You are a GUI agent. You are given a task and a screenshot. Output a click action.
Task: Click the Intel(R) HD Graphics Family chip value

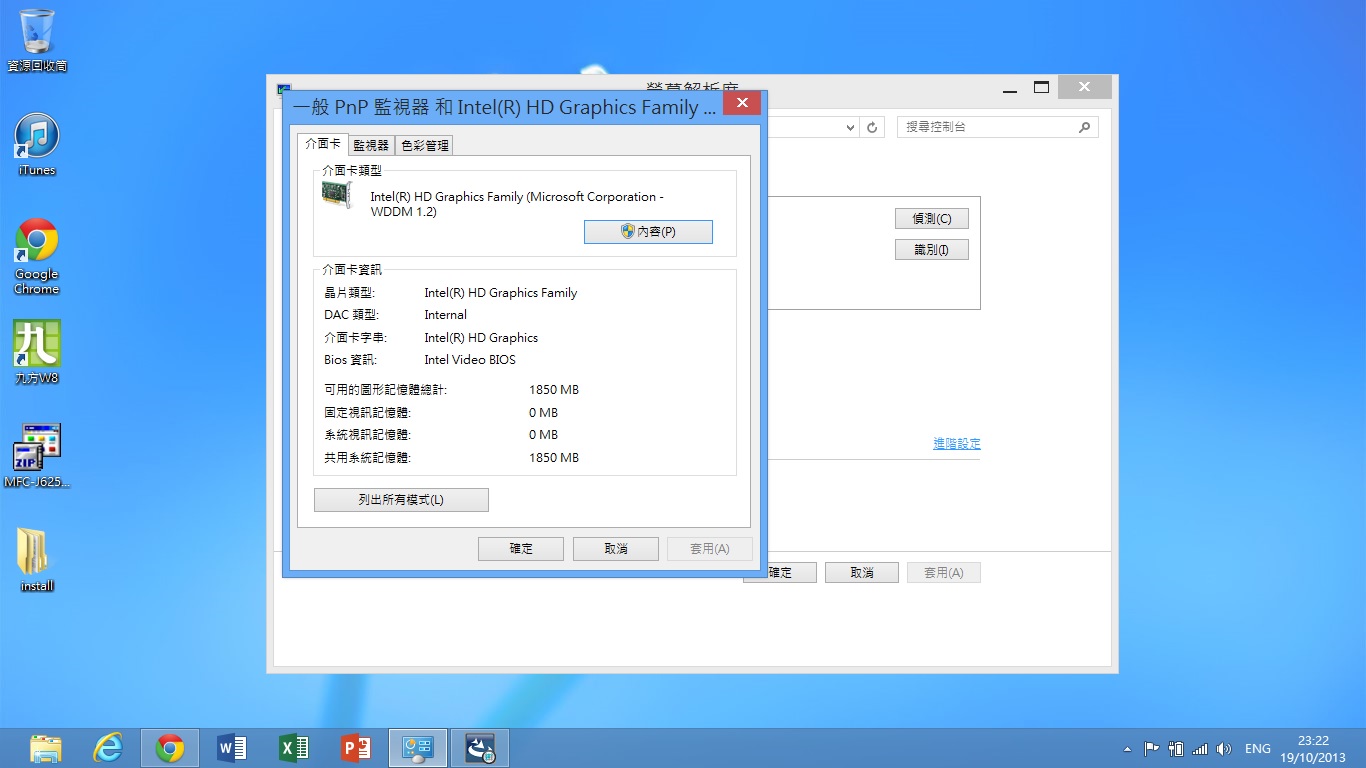point(501,293)
